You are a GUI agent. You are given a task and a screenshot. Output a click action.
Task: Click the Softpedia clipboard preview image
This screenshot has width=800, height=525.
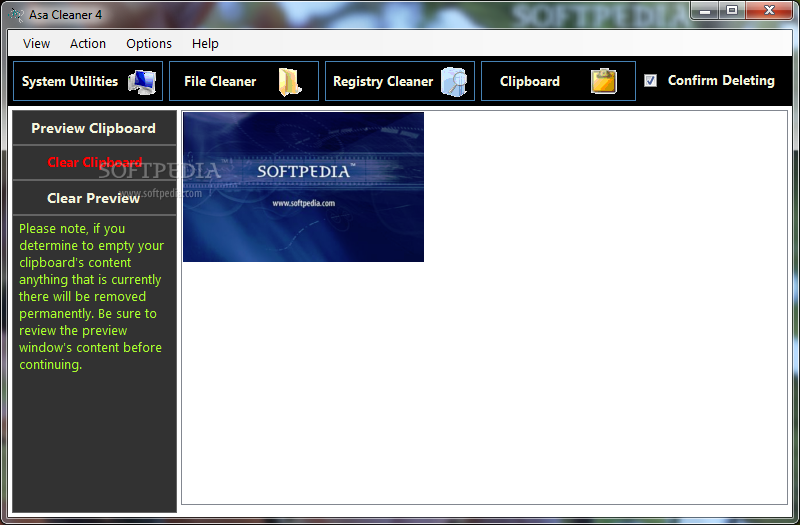click(x=304, y=187)
